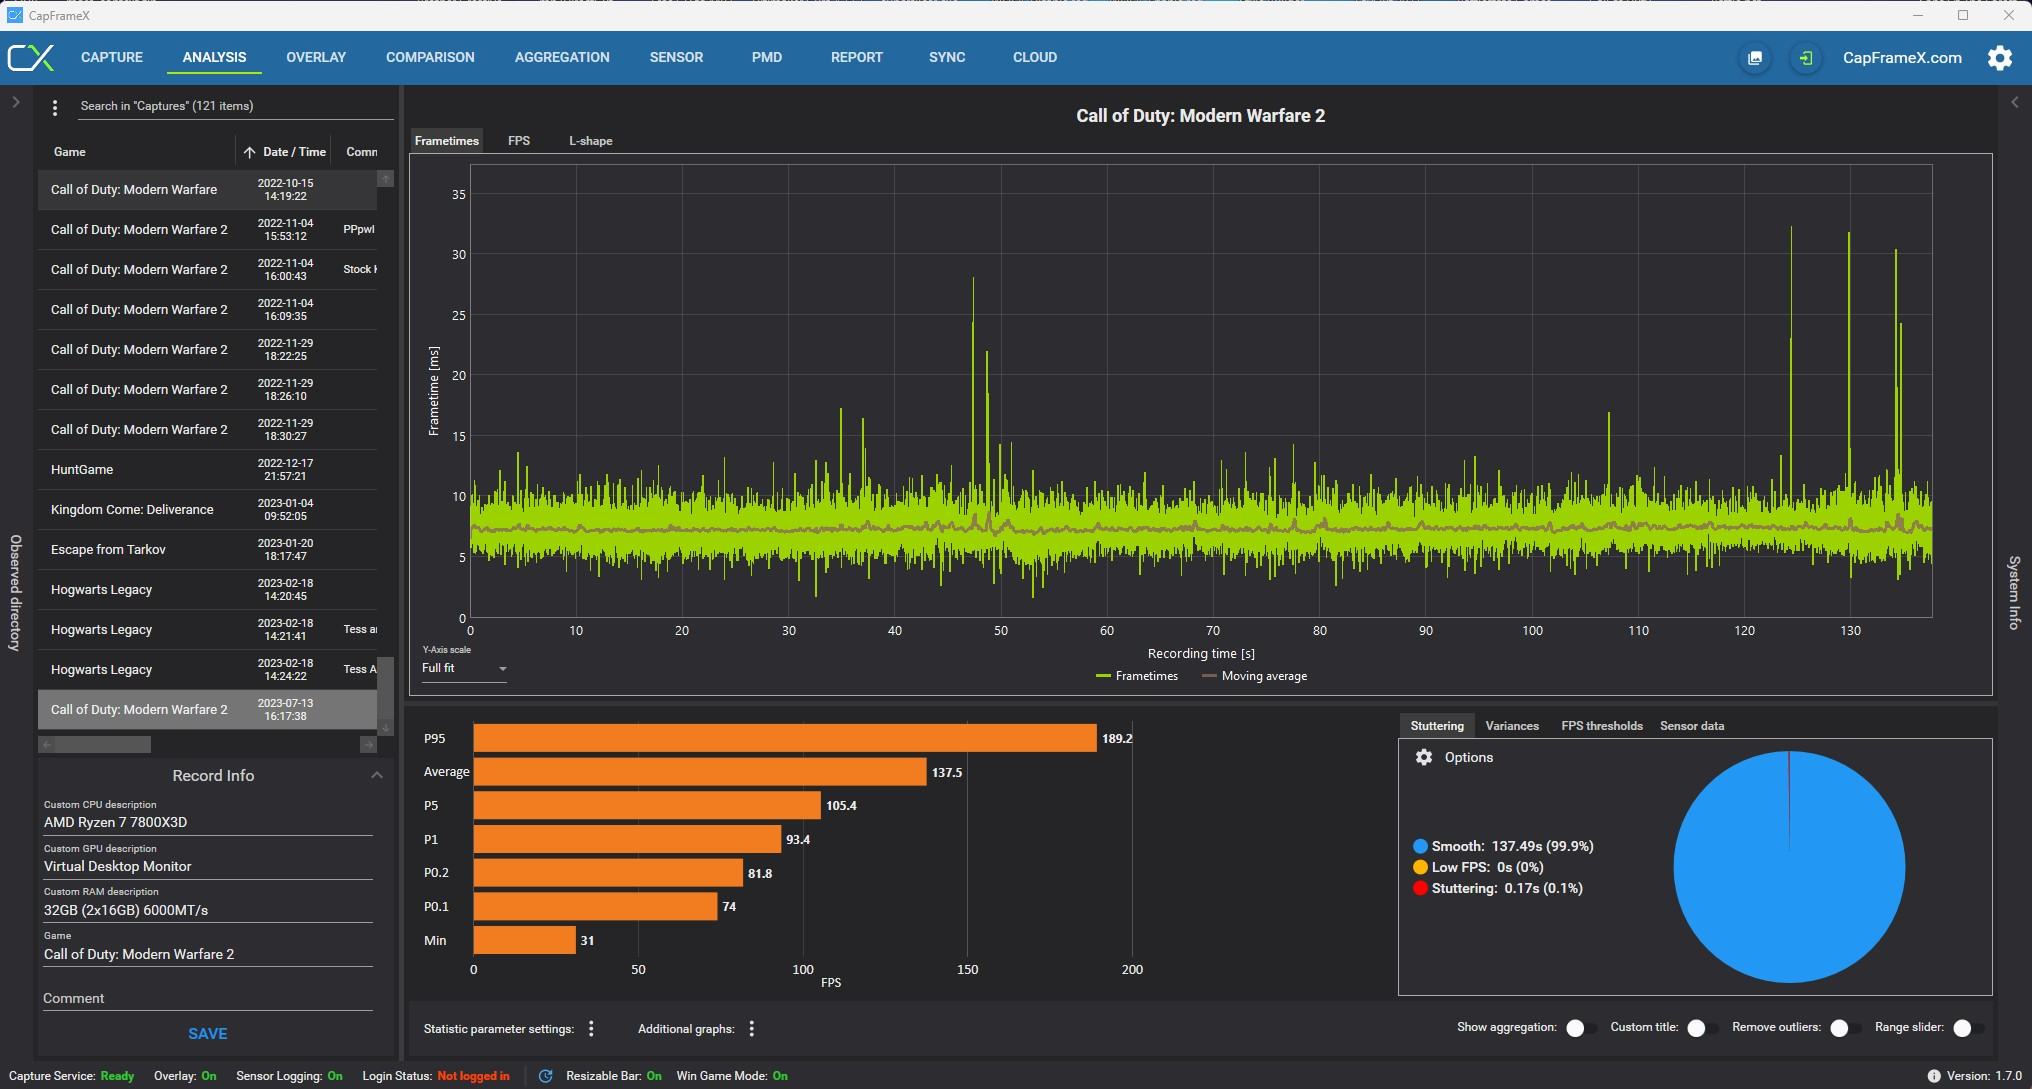The width and height of the screenshot is (2032, 1089).
Task: Click the Search in Captures field
Action: click(x=235, y=106)
